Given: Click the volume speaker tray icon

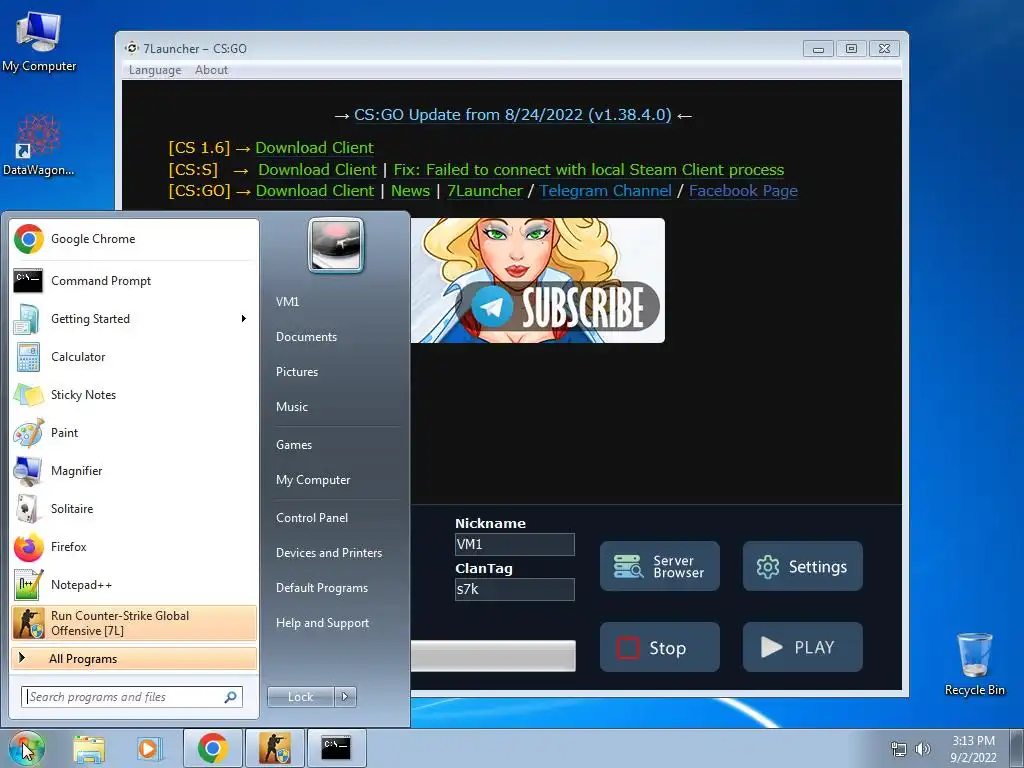Looking at the screenshot, I should pyautogui.click(x=923, y=749).
